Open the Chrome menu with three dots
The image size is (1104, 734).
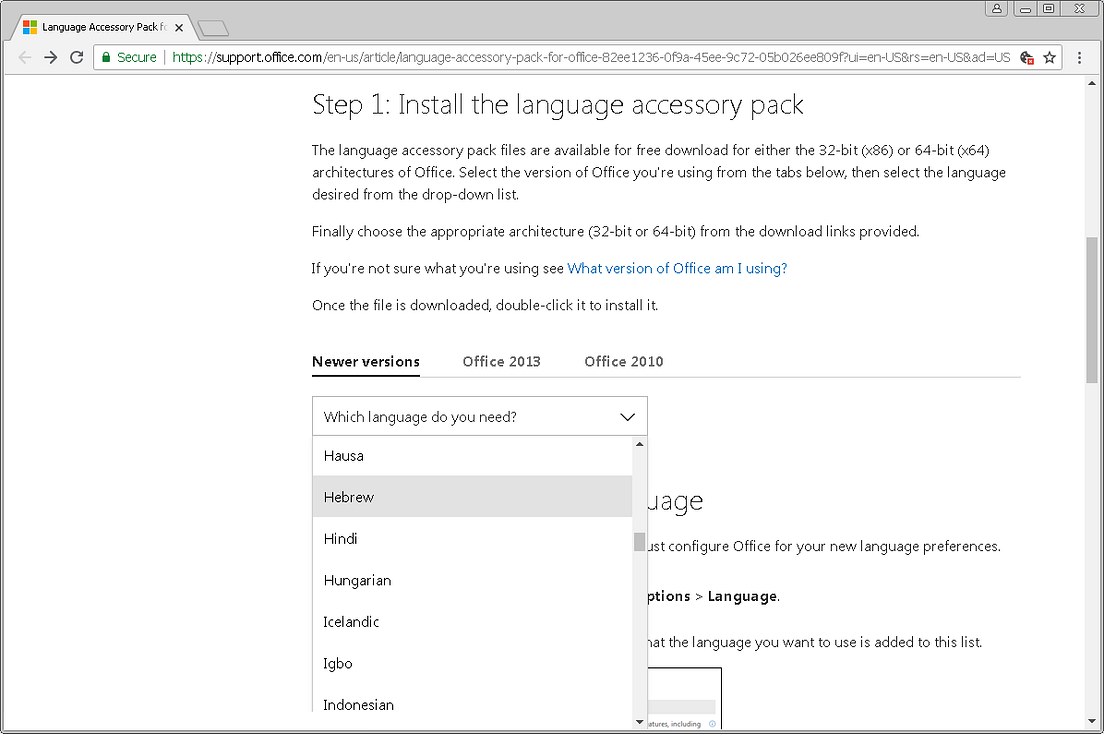pyautogui.click(x=1079, y=58)
